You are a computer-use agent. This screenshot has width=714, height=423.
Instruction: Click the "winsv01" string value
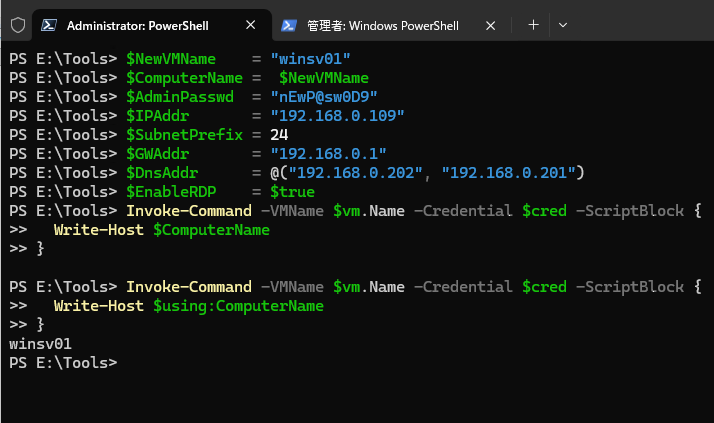point(310,59)
